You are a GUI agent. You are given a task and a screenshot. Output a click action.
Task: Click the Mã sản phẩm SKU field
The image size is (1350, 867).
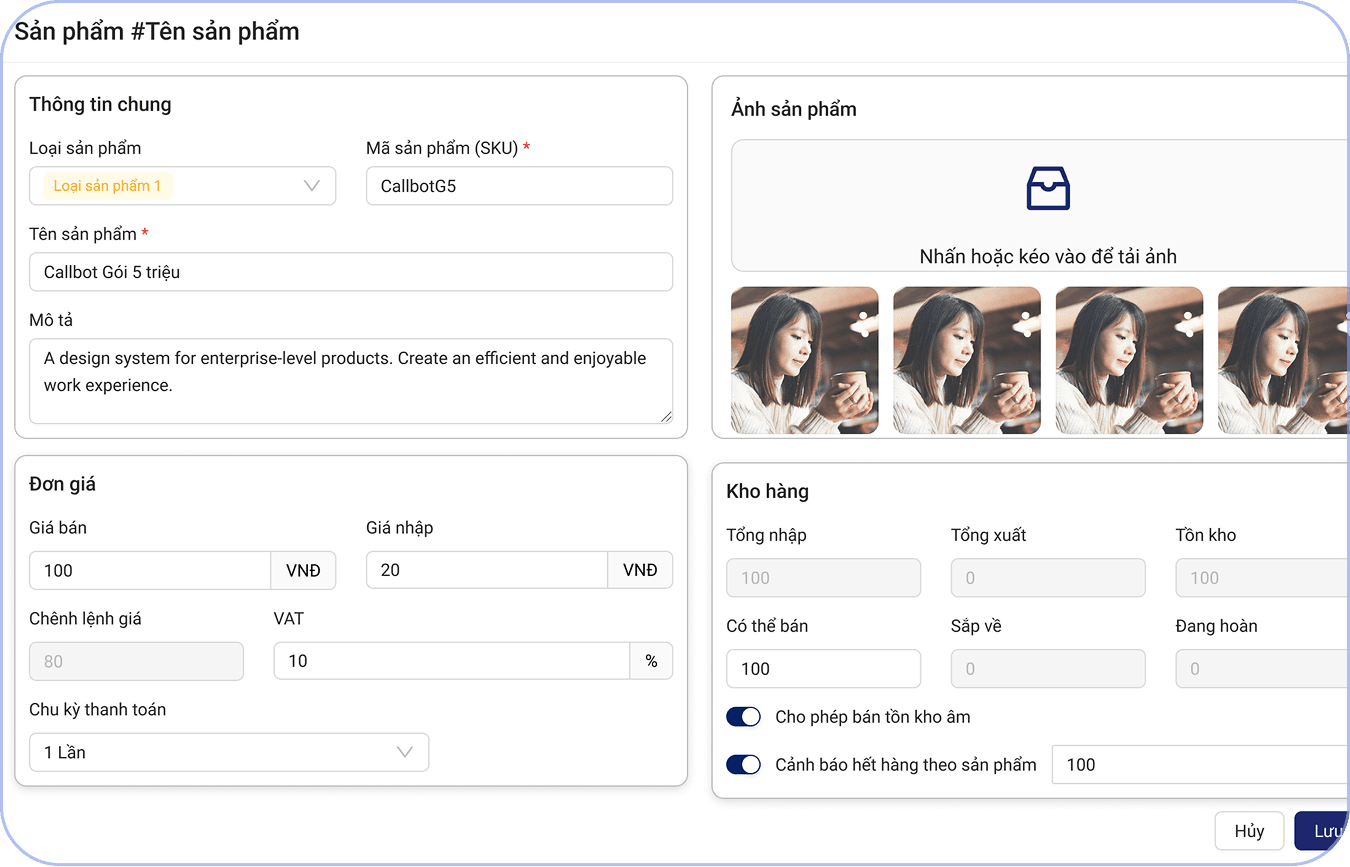pos(519,186)
